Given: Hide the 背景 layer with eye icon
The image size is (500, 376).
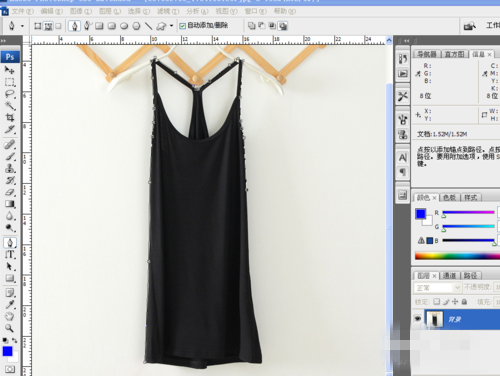Looking at the screenshot, I should tap(418, 319).
